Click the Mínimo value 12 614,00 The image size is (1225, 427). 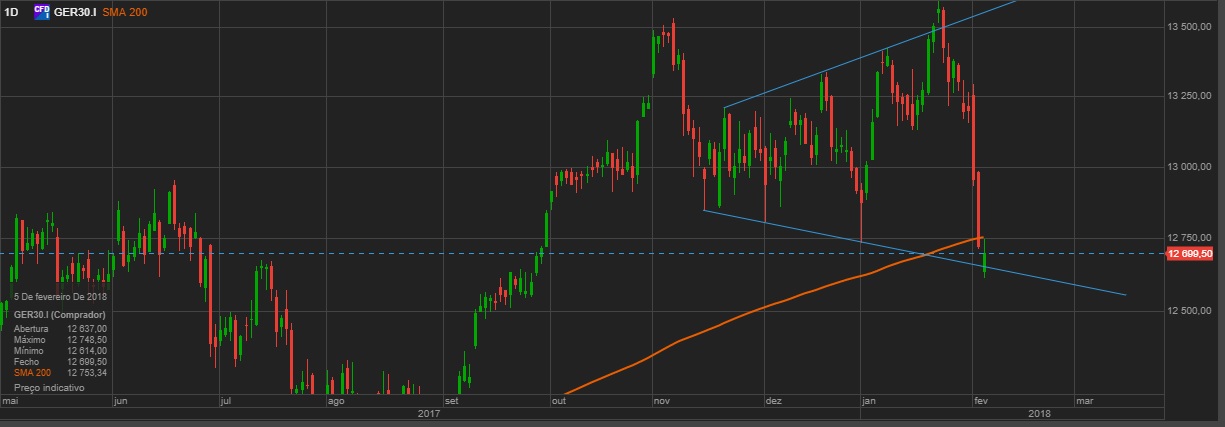(x=87, y=351)
